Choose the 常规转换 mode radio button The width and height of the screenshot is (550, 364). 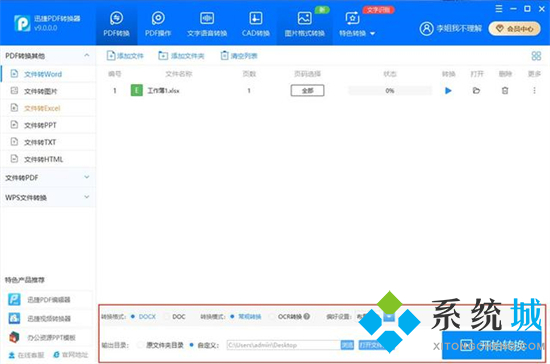point(232,317)
